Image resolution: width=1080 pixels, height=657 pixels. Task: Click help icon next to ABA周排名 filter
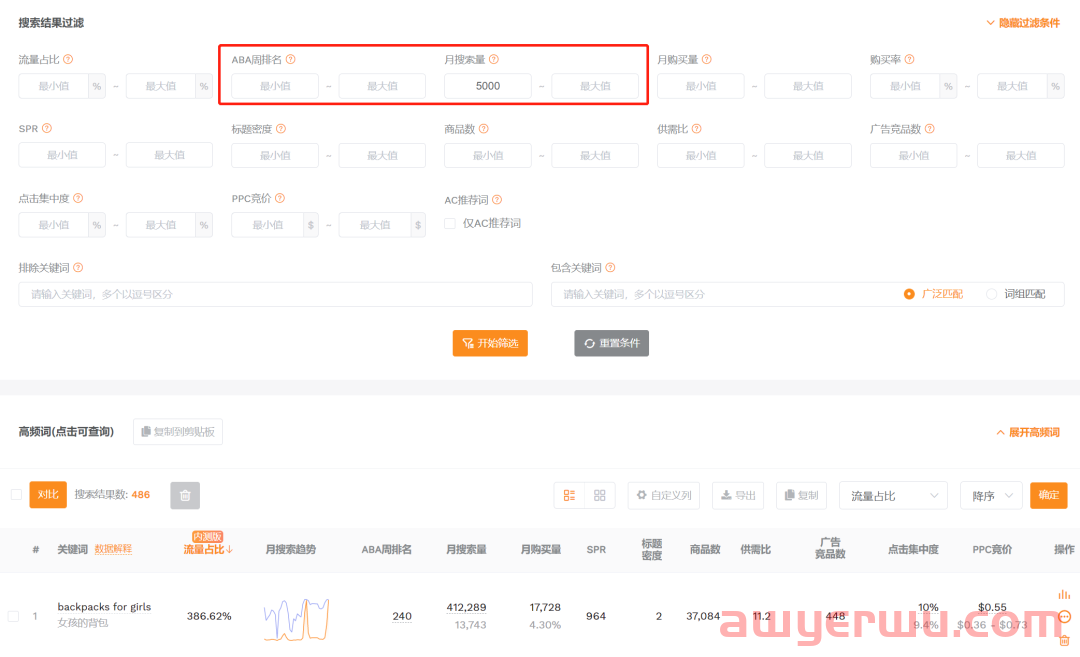(x=291, y=60)
